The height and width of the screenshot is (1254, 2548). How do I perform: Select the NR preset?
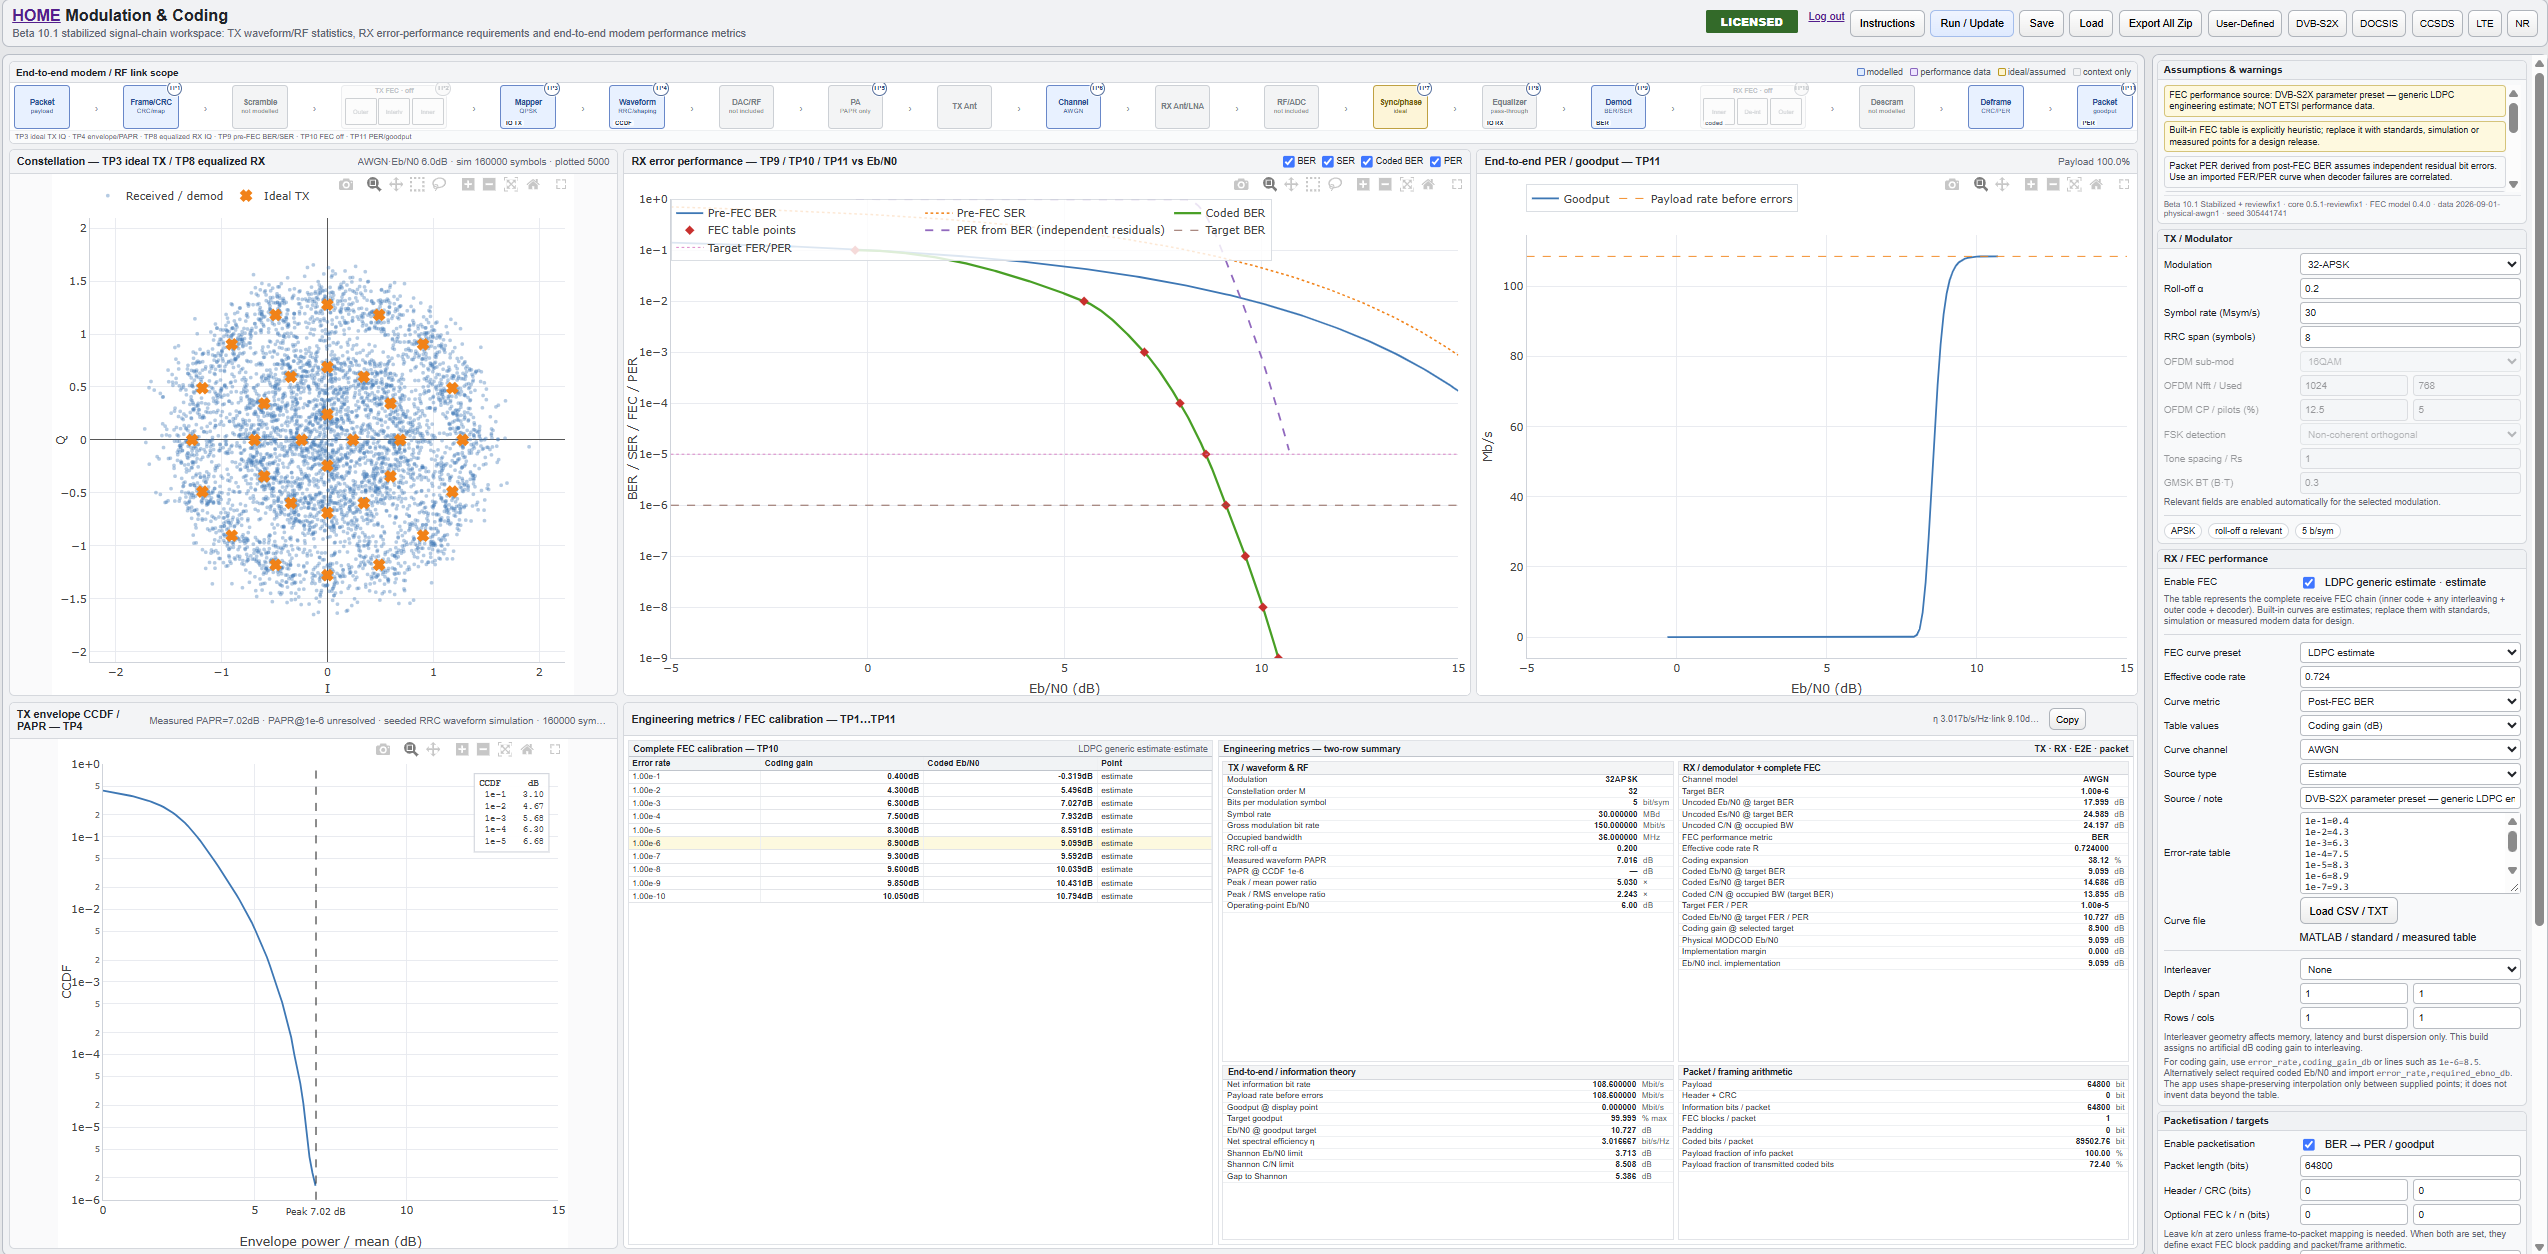[2522, 23]
